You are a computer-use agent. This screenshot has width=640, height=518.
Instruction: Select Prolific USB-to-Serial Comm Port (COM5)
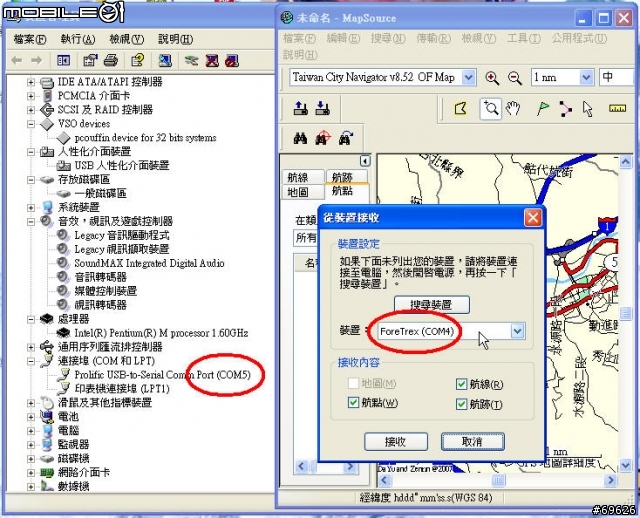pyautogui.click(x=162, y=375)
